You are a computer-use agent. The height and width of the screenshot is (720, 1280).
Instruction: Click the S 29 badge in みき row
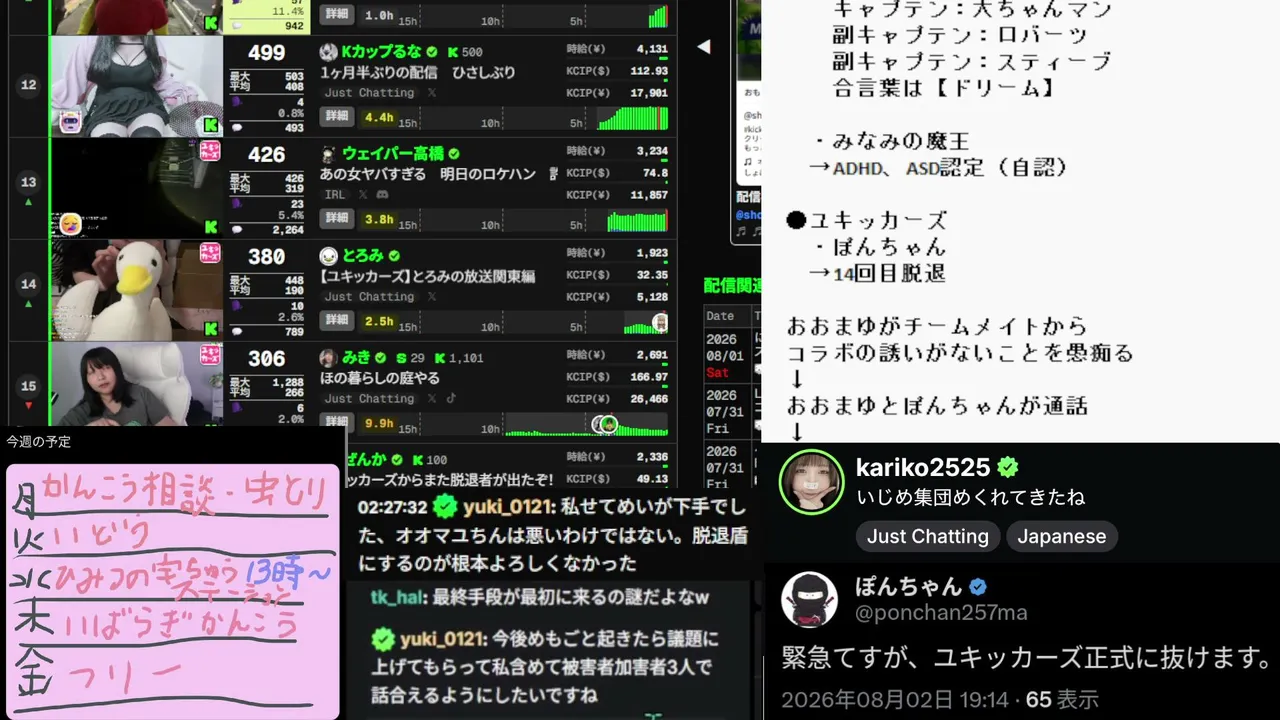click(x=410, y=358)
